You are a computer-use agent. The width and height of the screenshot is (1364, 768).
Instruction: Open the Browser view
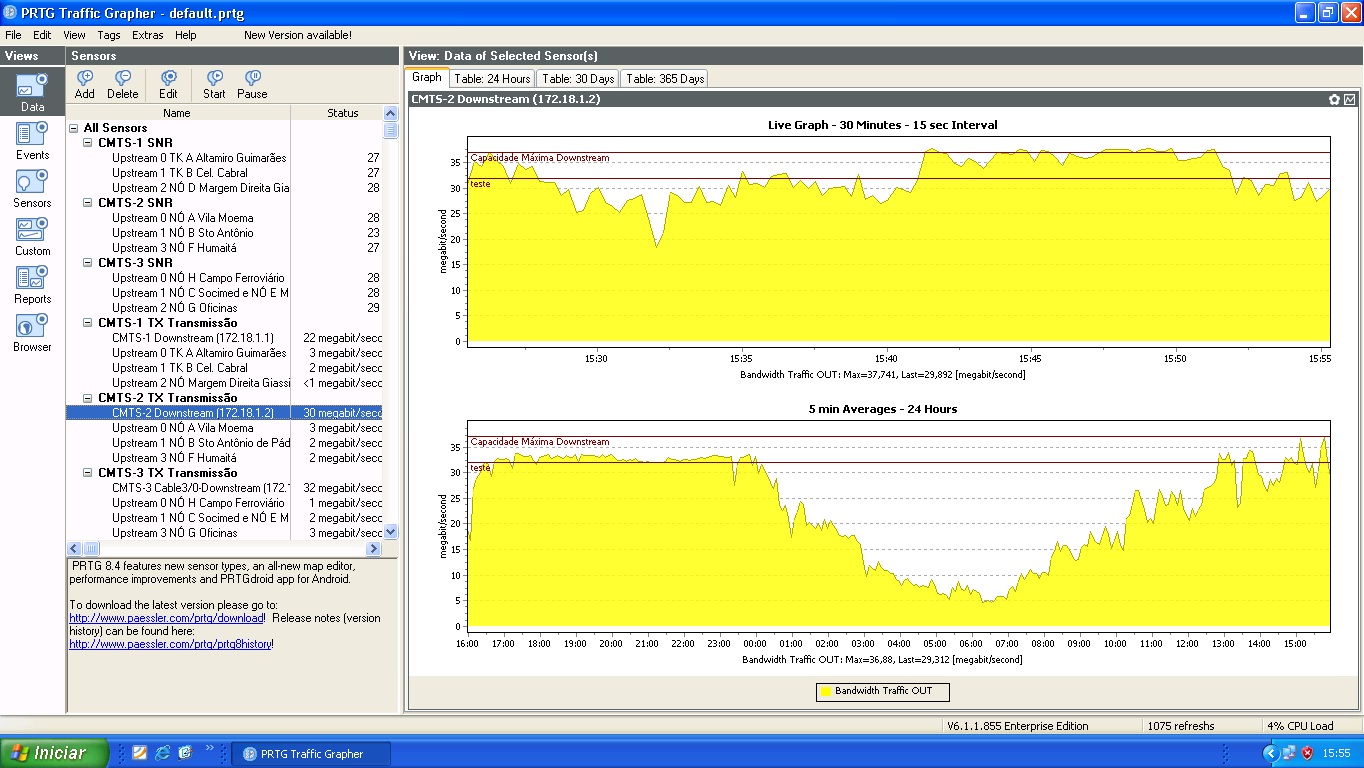(x=32, y=332)
